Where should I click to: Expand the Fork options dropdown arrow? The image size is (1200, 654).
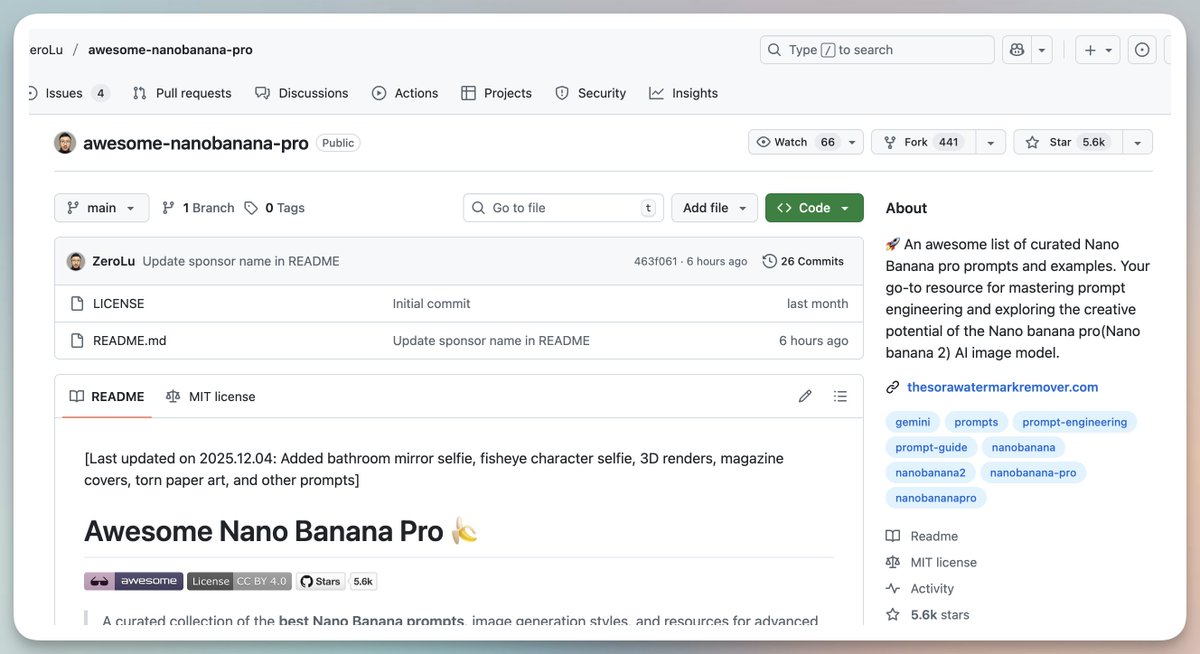(990, 142)
